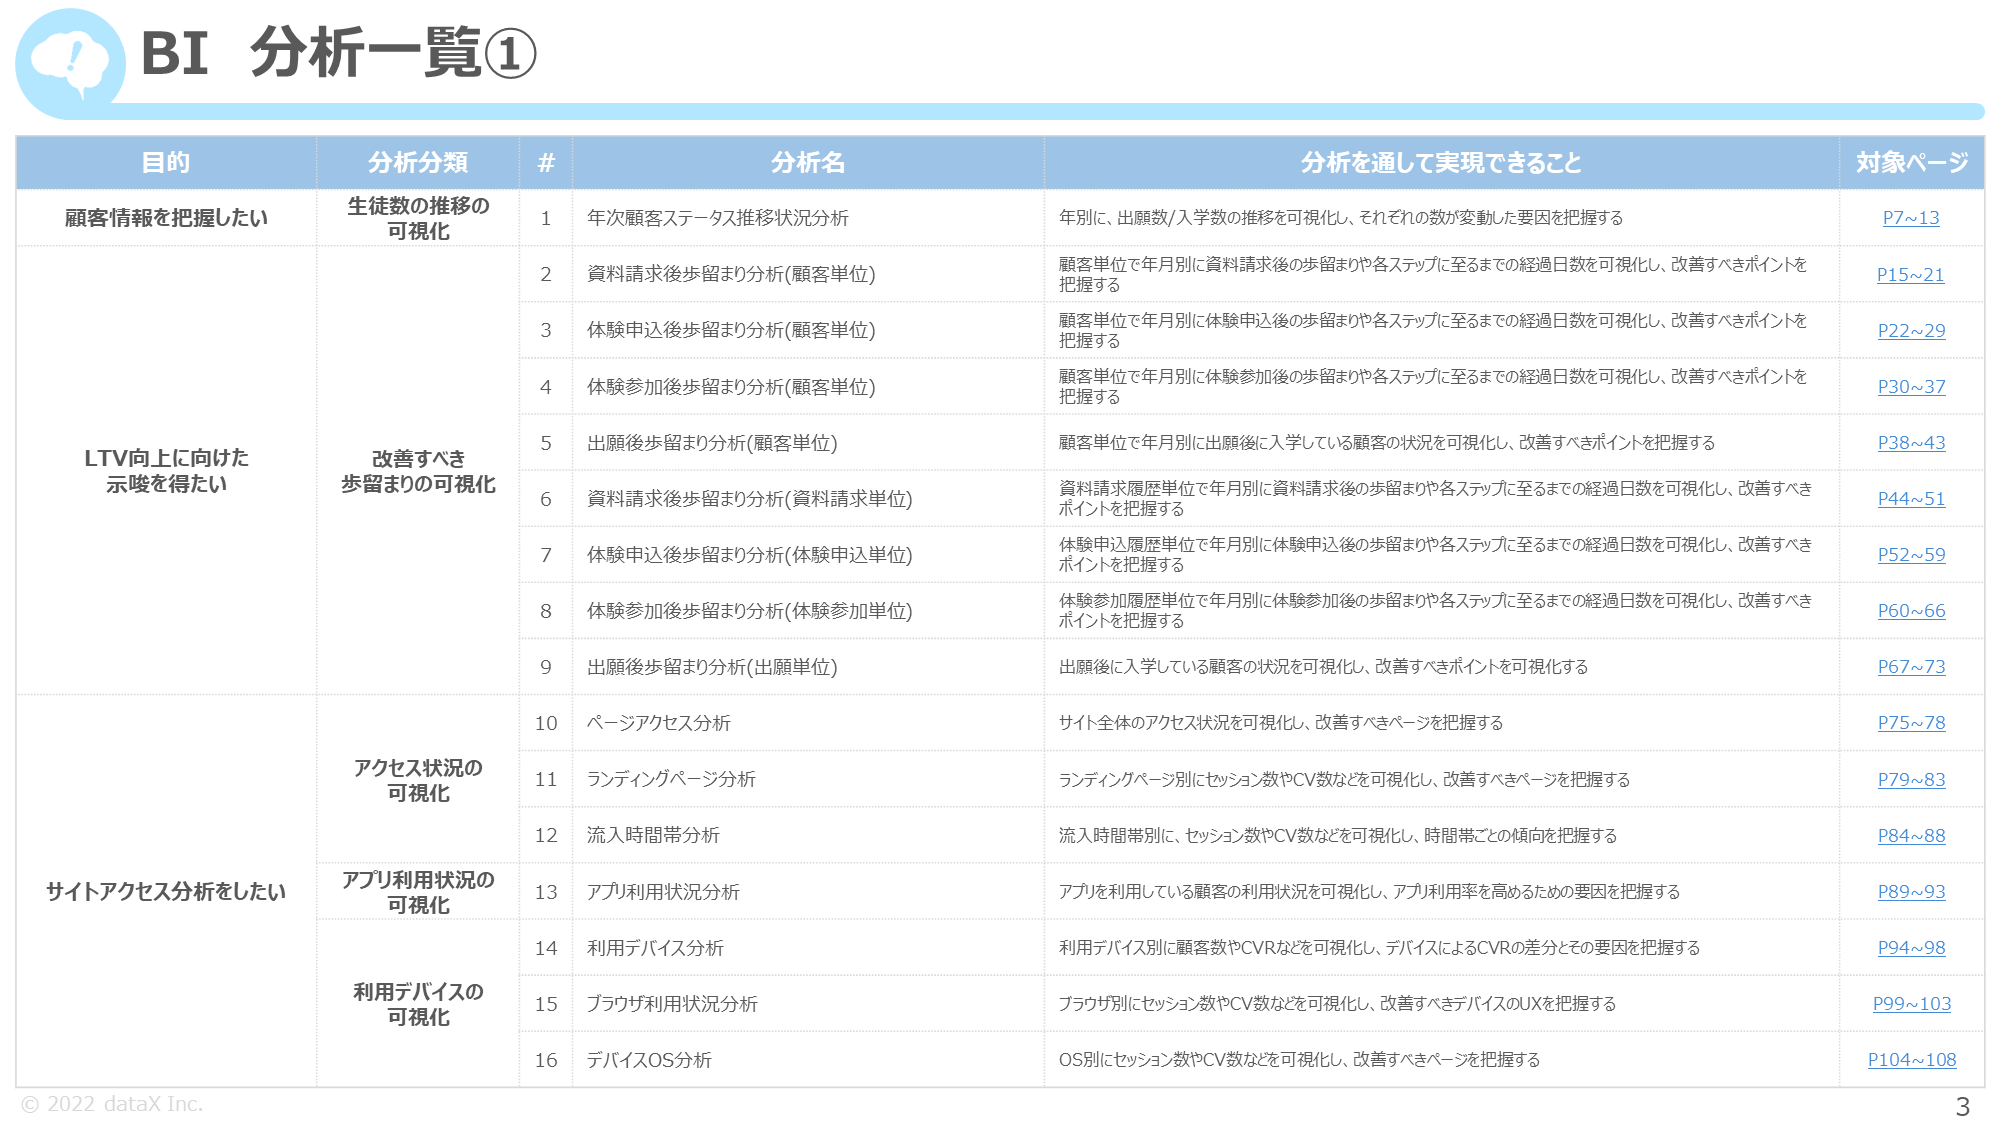2000x1125 pixels.
Task: Follow the P52~59 page link
Action: [1911, 554]
